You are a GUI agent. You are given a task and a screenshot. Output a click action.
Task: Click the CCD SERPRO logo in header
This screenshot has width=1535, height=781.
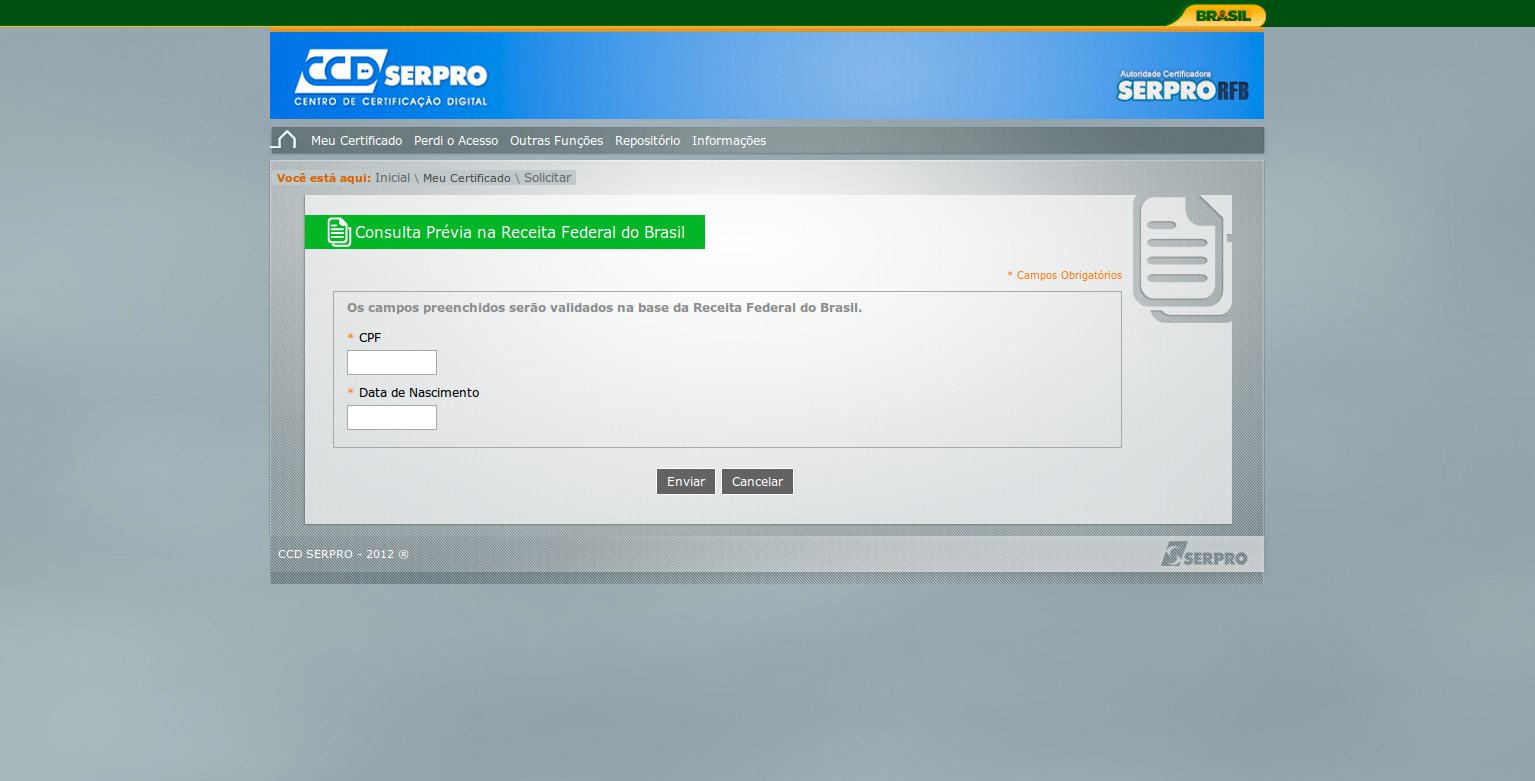tap(391, 77)
